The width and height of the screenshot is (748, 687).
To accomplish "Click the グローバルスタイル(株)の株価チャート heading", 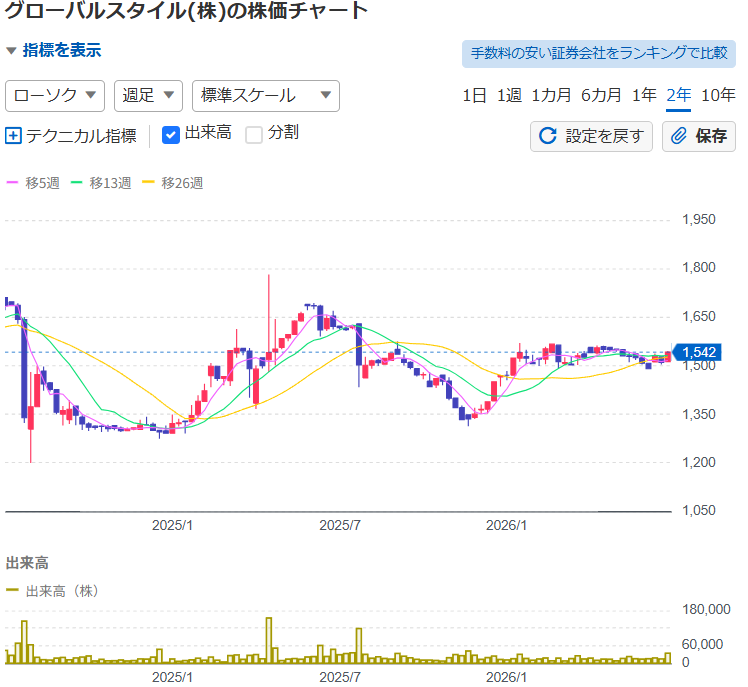I will pyautogui.click(x=186, y=10).
